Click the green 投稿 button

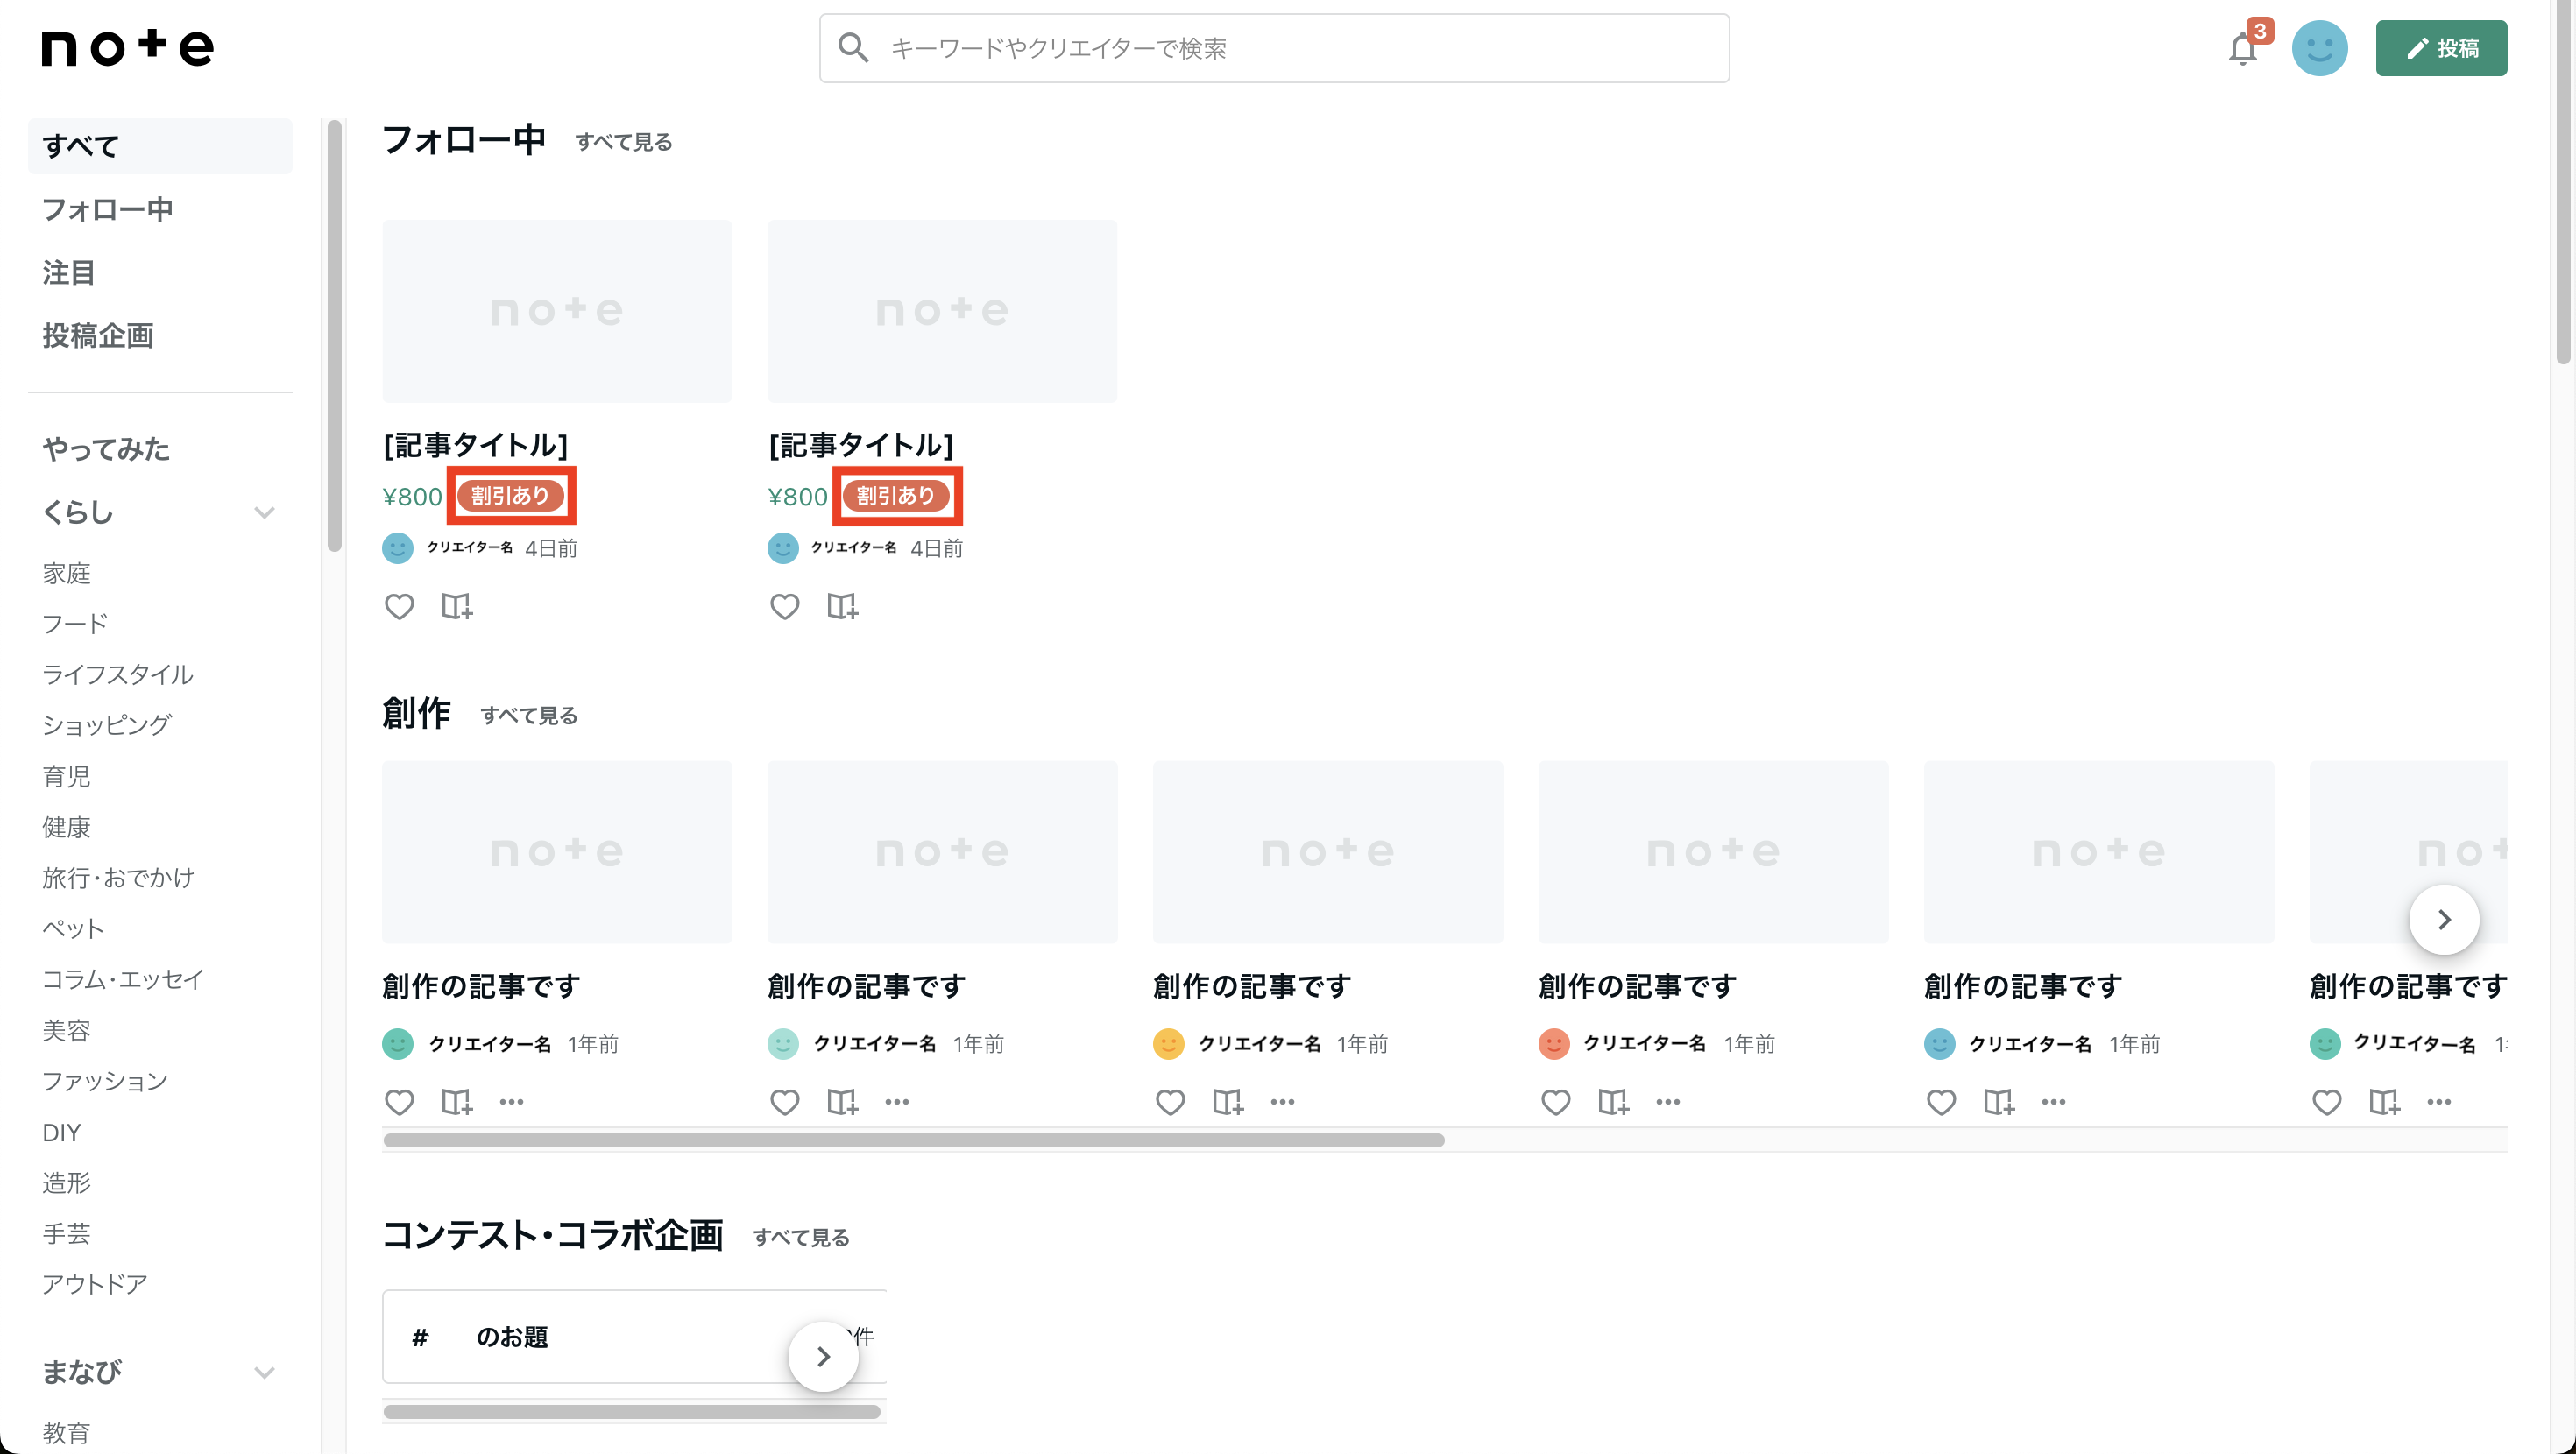2440,48
